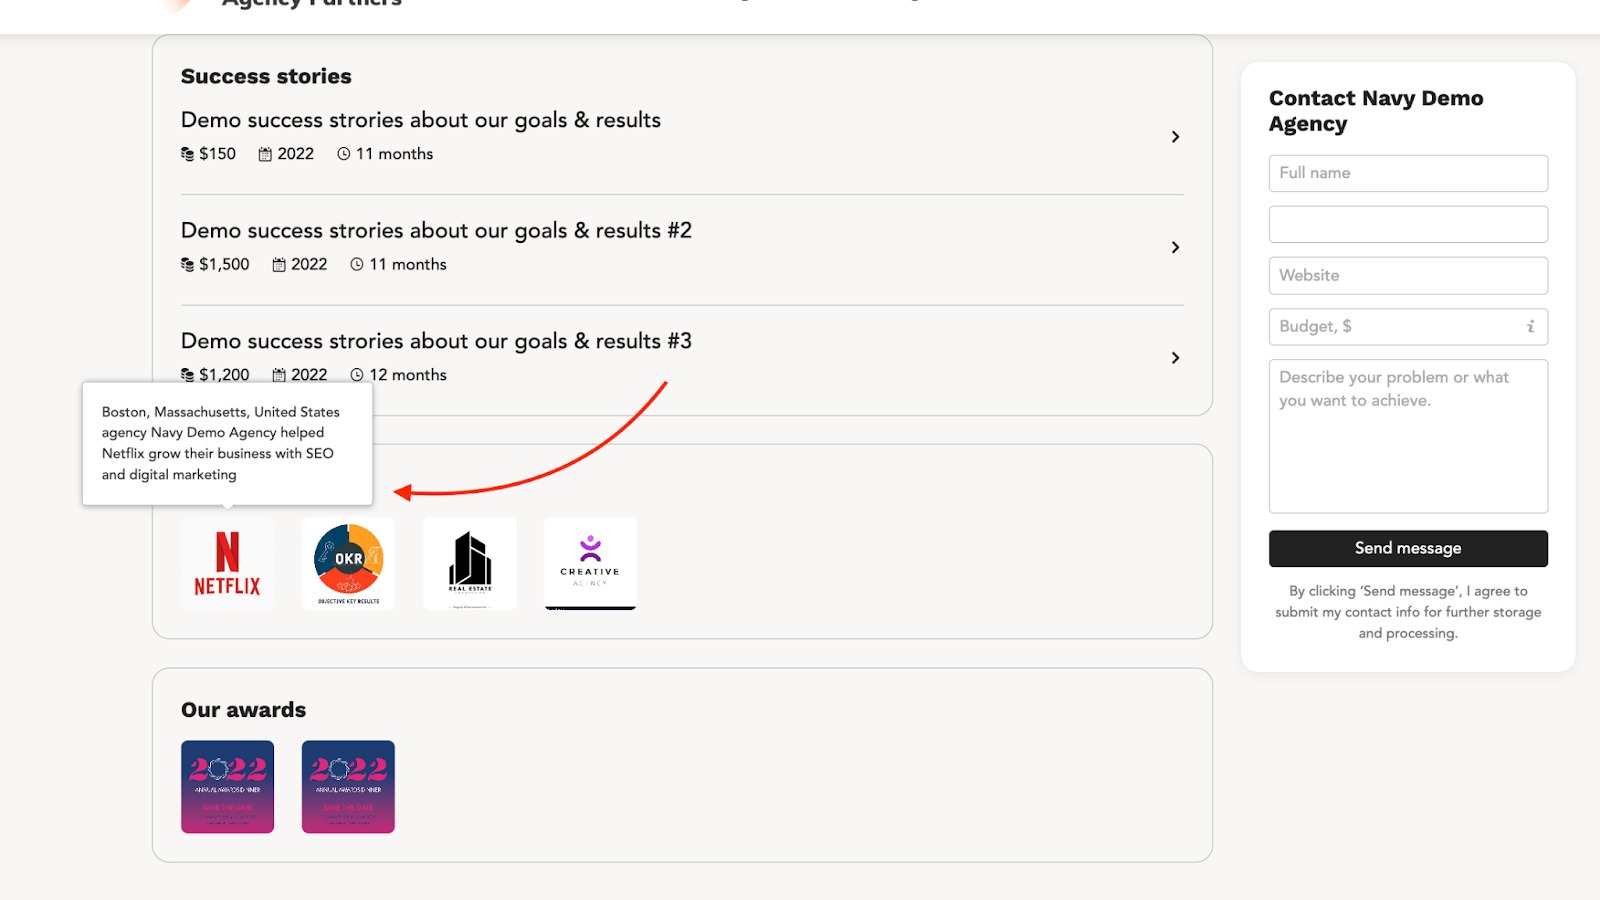Expand success story #3 chevron

pos(1175,358)
